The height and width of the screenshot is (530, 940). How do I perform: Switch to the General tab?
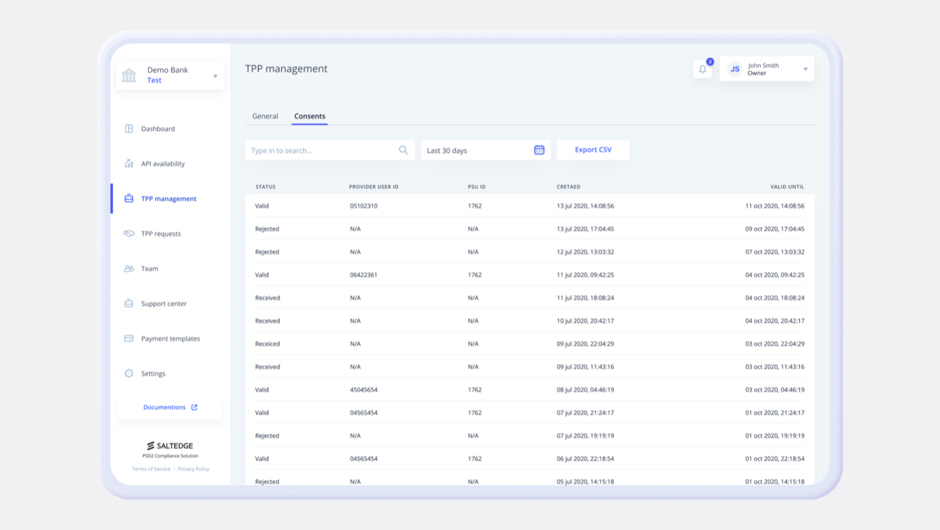pos(265,116)
